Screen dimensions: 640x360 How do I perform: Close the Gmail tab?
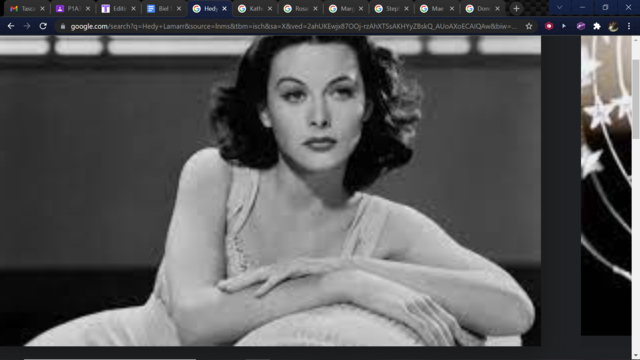coord(42,9)
